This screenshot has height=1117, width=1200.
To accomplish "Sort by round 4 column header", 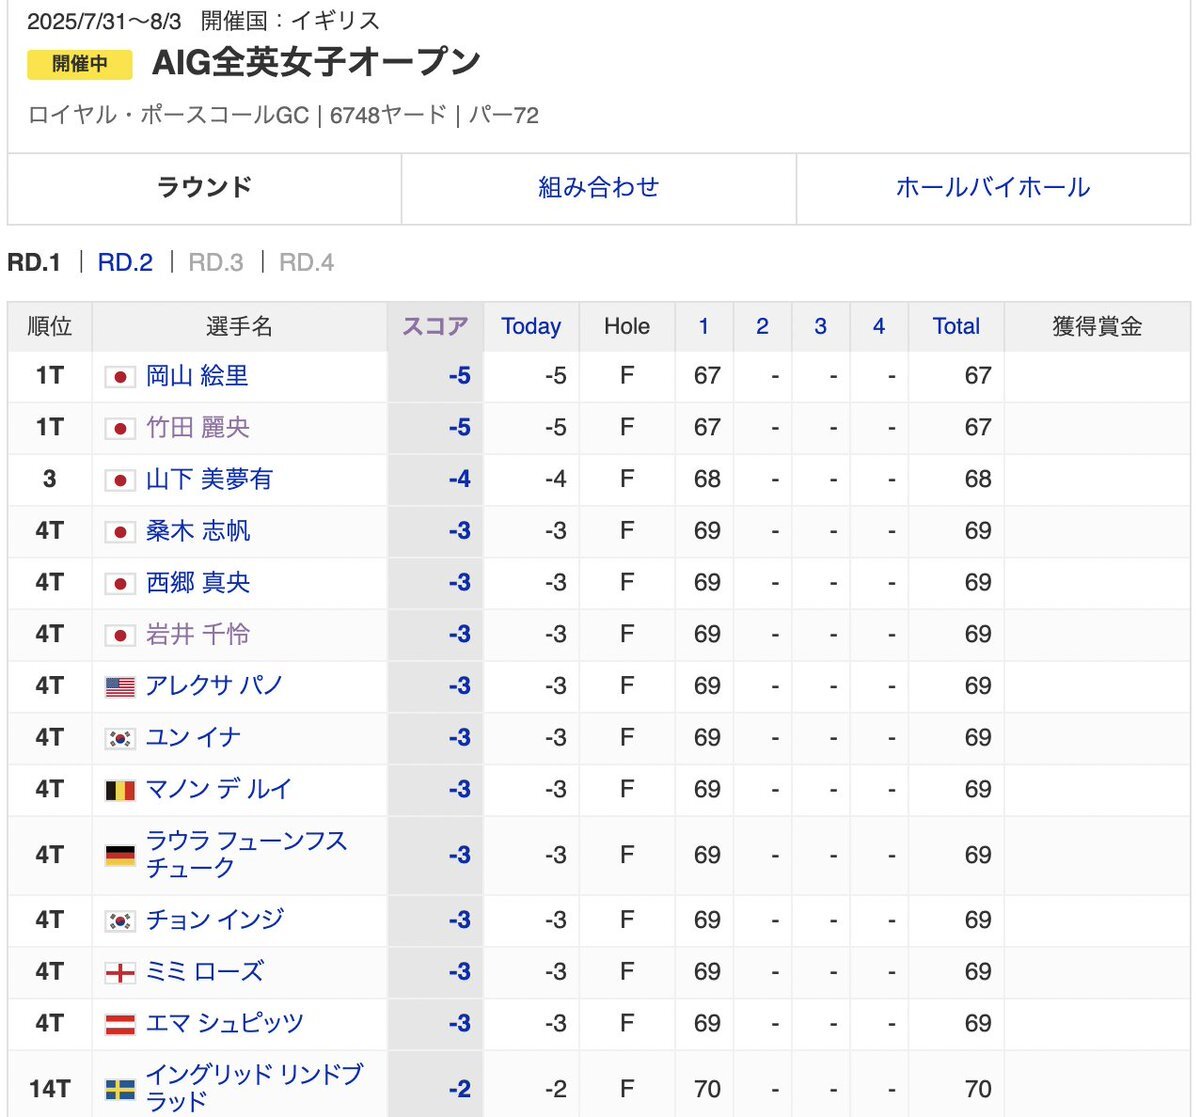I will [x=879, y=326].
